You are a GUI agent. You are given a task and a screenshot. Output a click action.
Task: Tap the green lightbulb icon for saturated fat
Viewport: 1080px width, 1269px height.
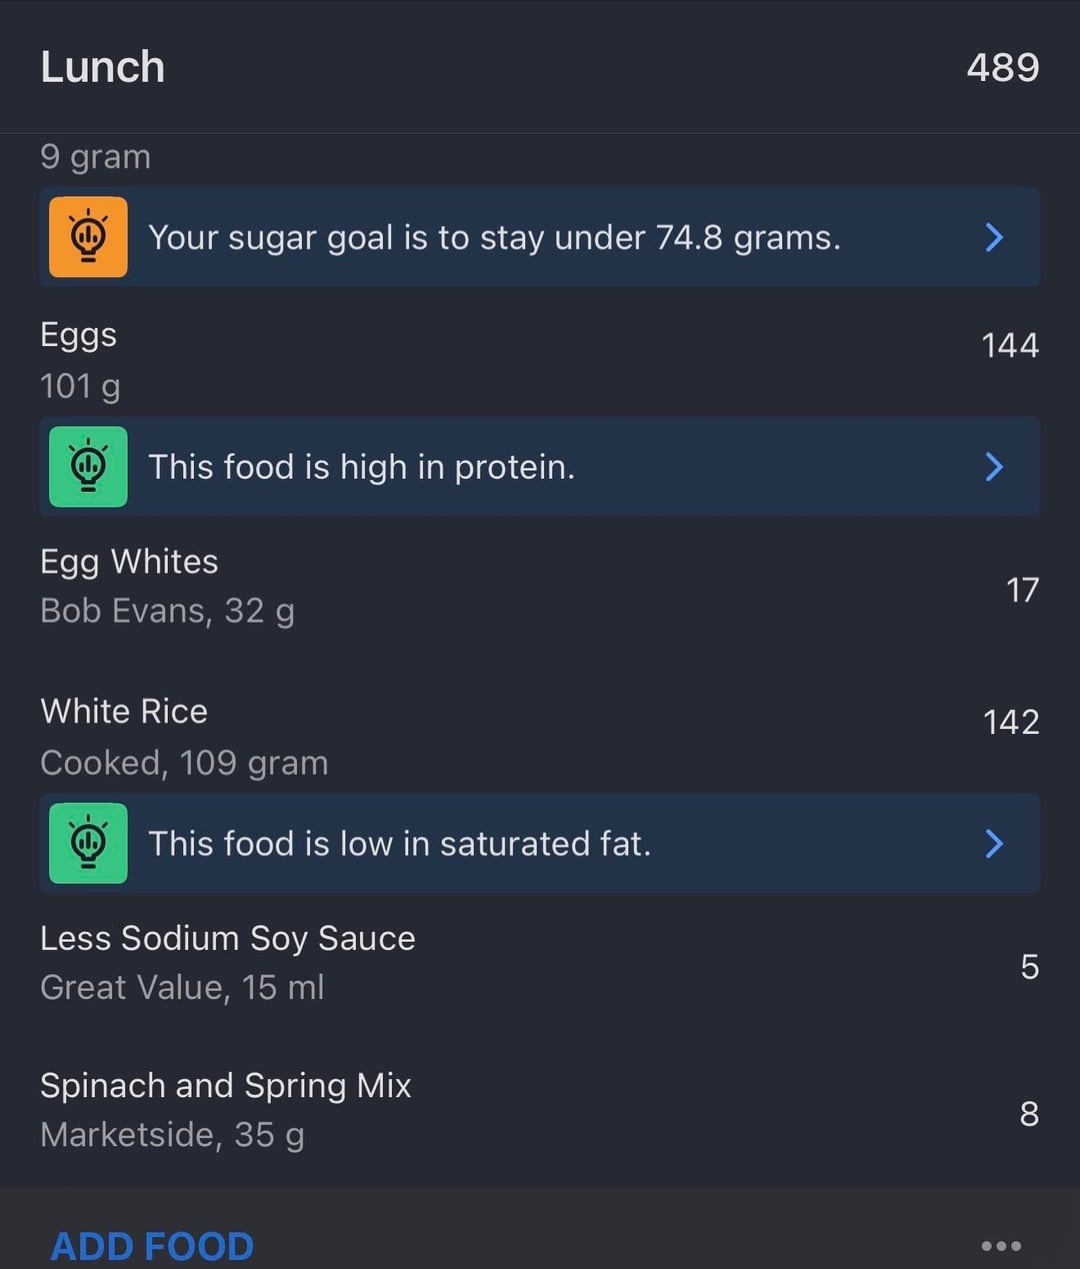(88, 843)
